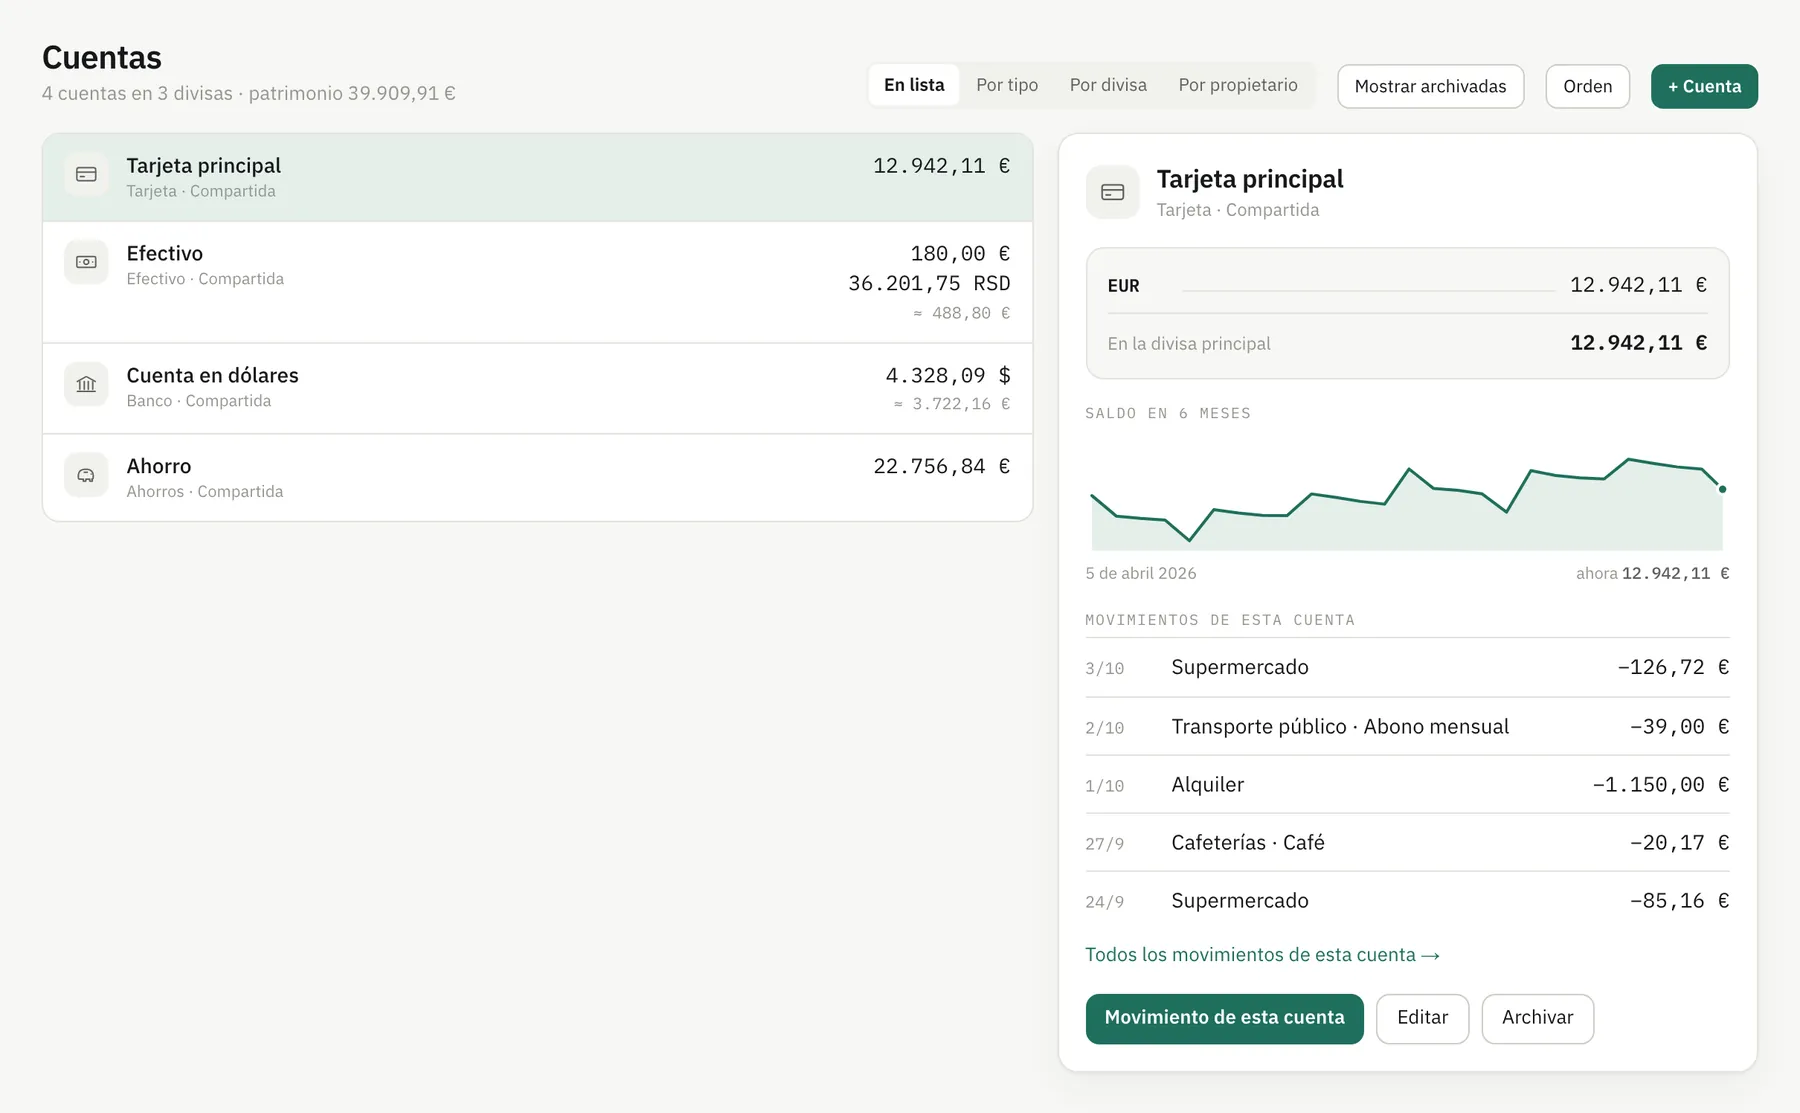Click the EUR balance row label
Image resolution: width=1800 pixels, height=1113 pixels.
(1123, 286)
